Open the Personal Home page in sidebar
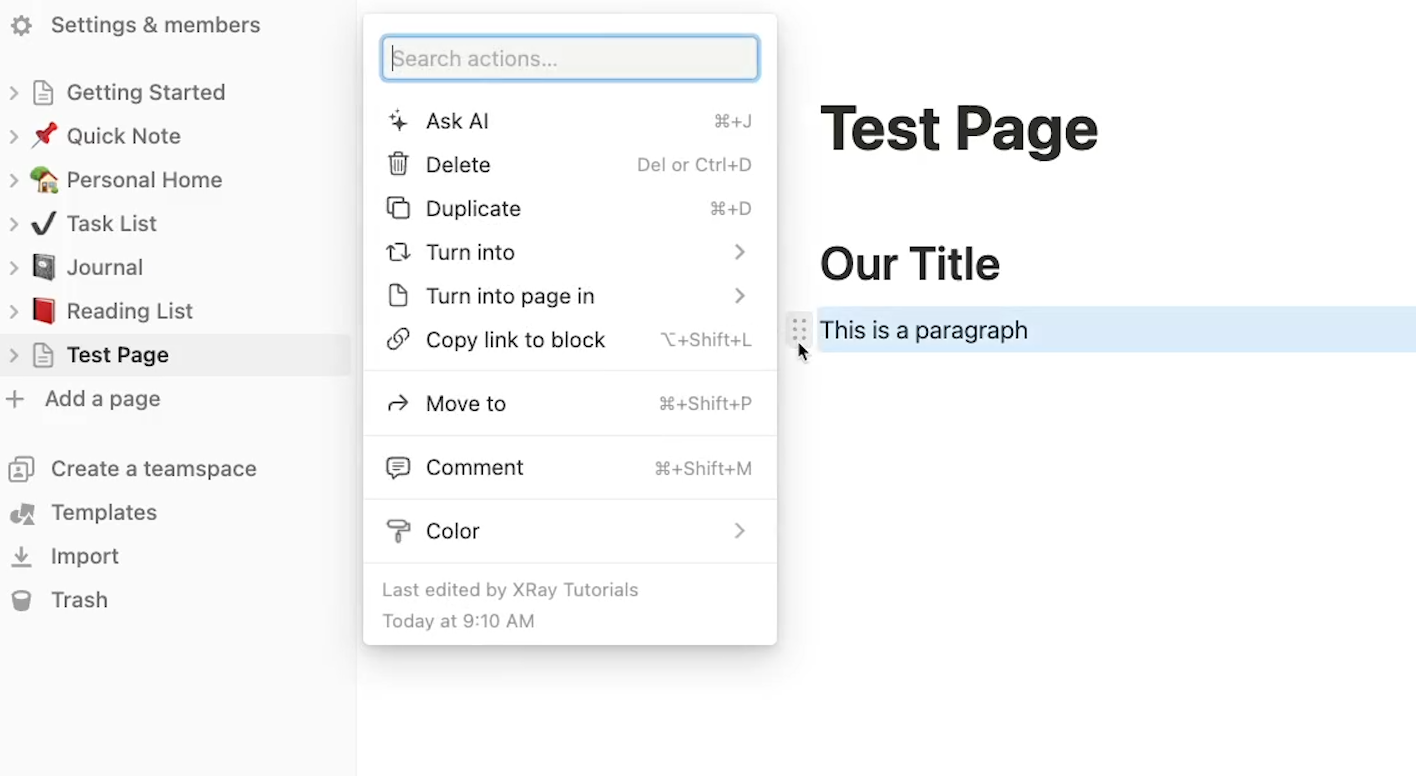 pyautogui.click(x=145, y=180)
